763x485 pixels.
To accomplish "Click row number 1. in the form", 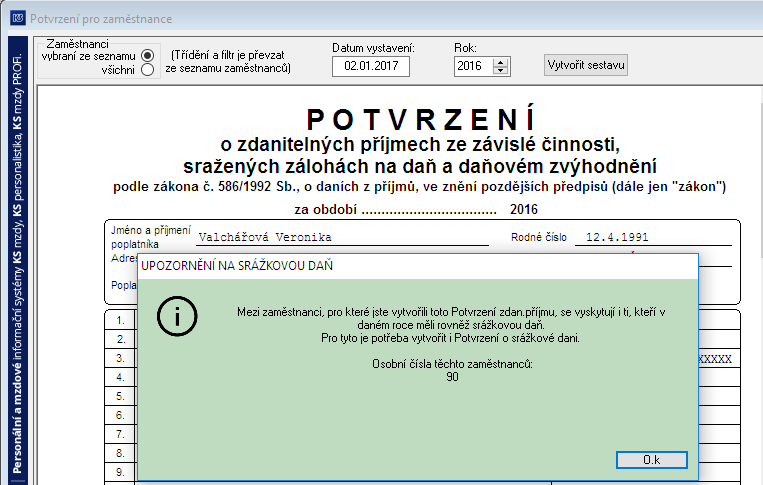I will point(120,321).
